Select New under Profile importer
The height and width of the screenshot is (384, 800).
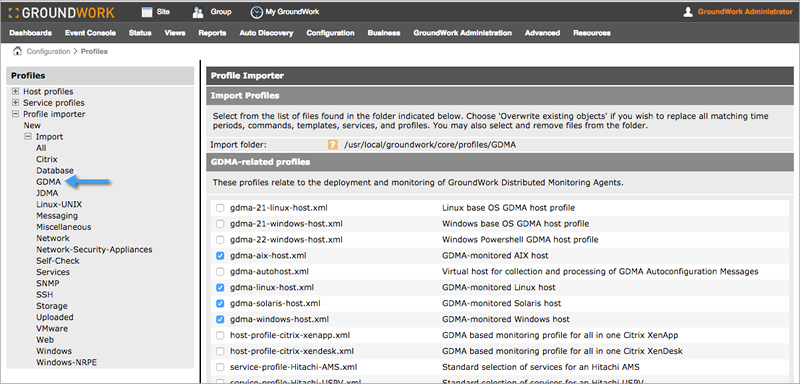(32, 125)
